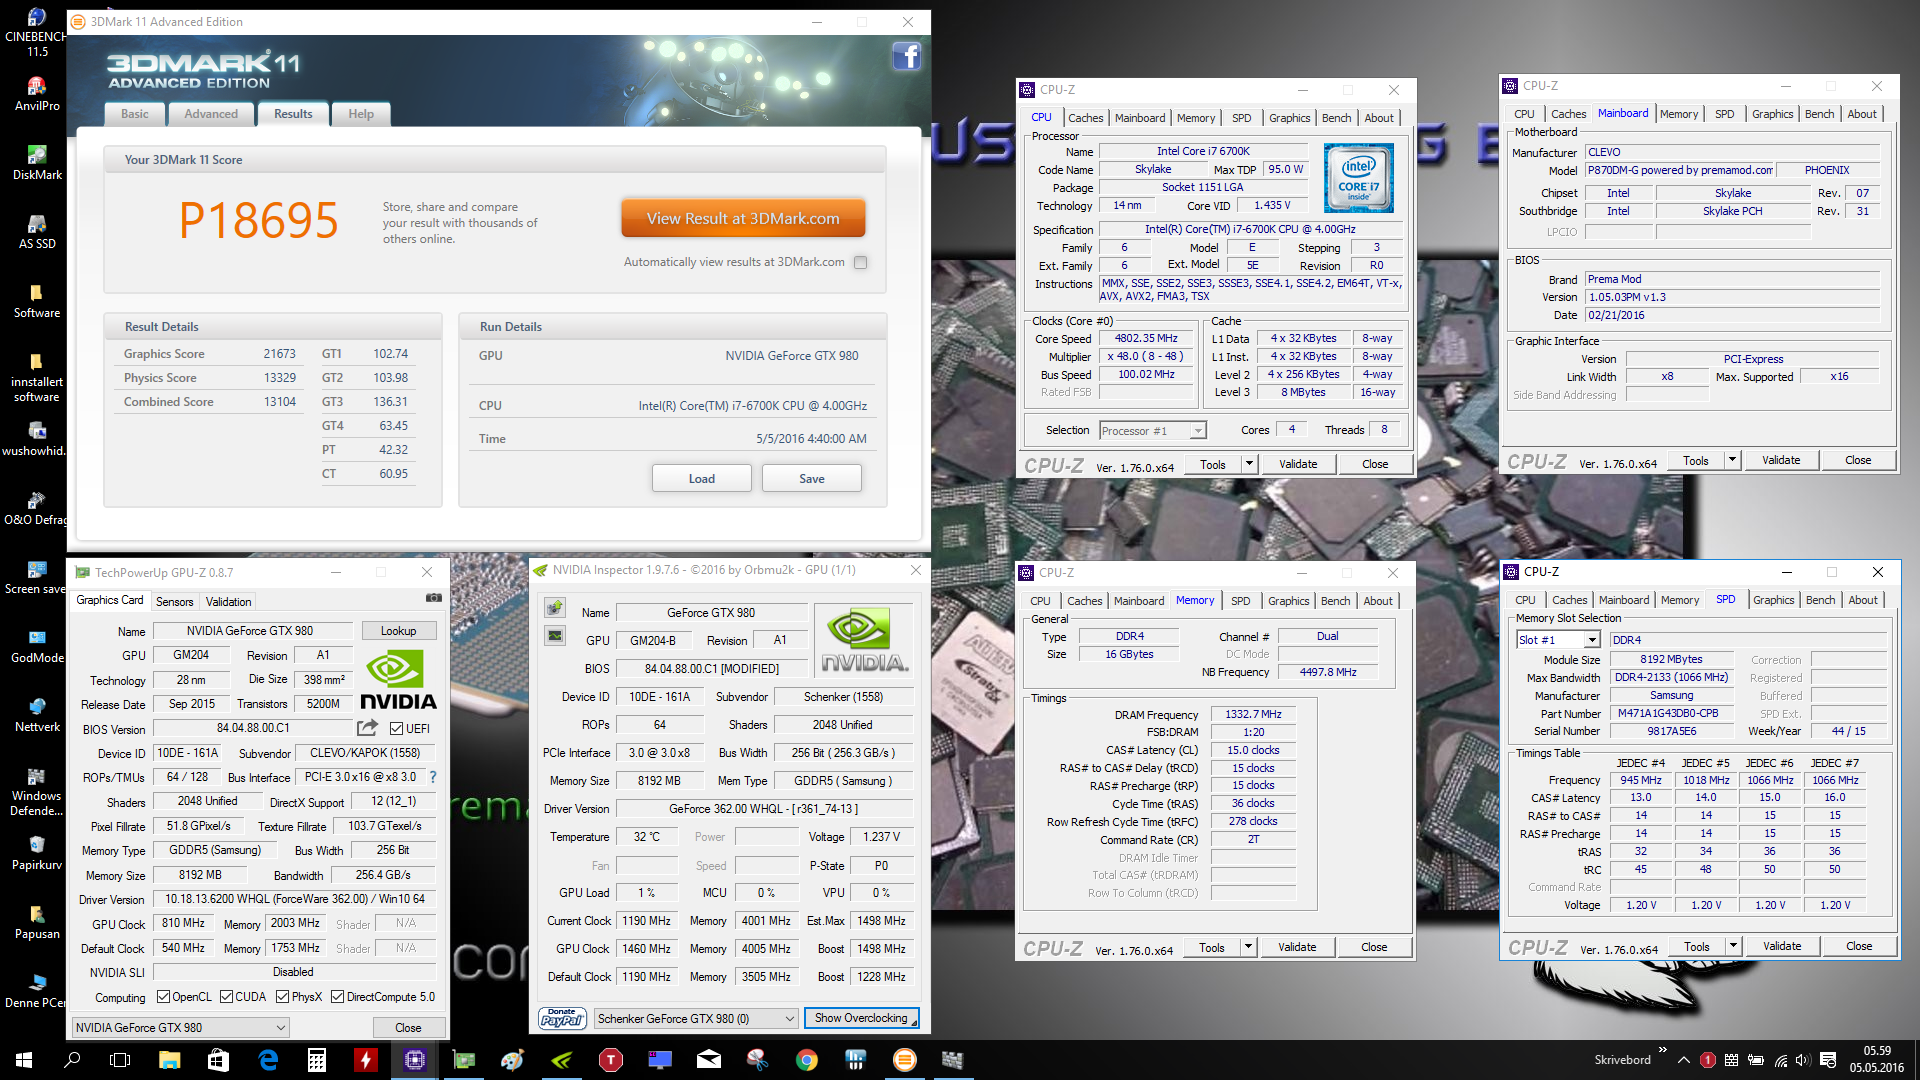Click the Wi-Fi network tray icon

point(1780,1060)
